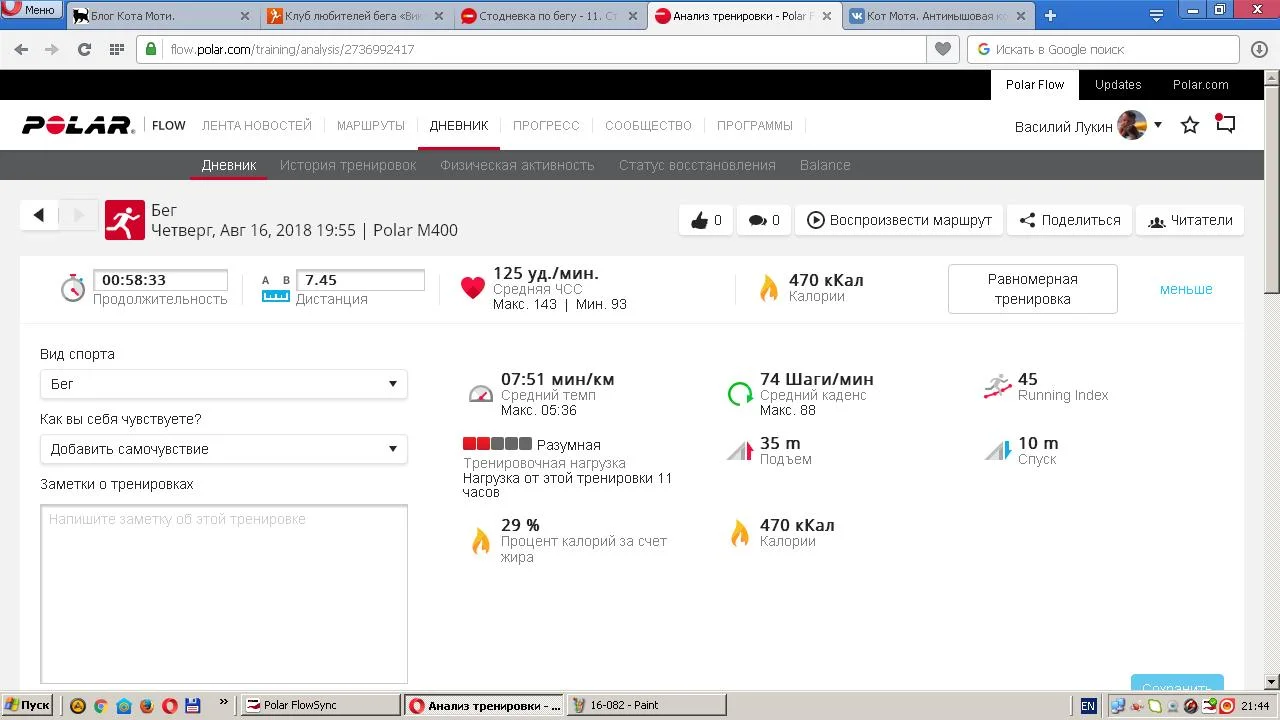This screenshot has width=1280, height=720.
Task: Reload the page with refresh icon
Action: [84, 49]
